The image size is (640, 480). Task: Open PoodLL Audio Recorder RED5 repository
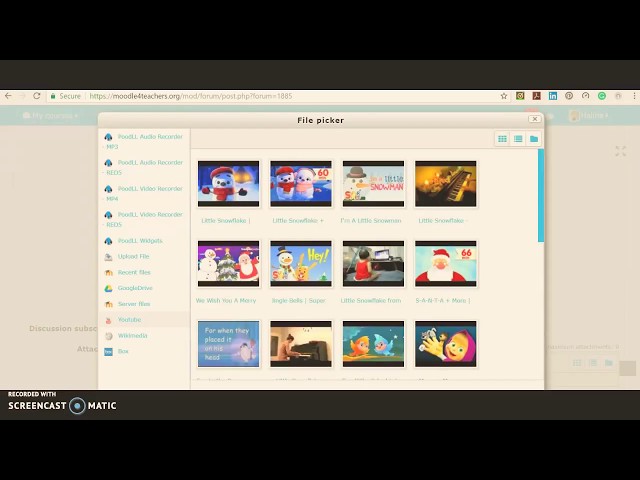[143, 167]
